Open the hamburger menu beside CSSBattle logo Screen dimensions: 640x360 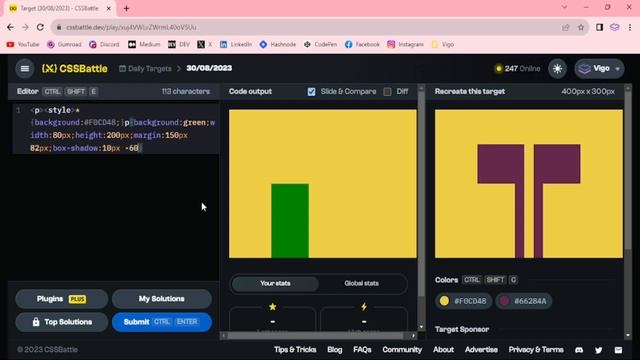(x=24, y=69)
